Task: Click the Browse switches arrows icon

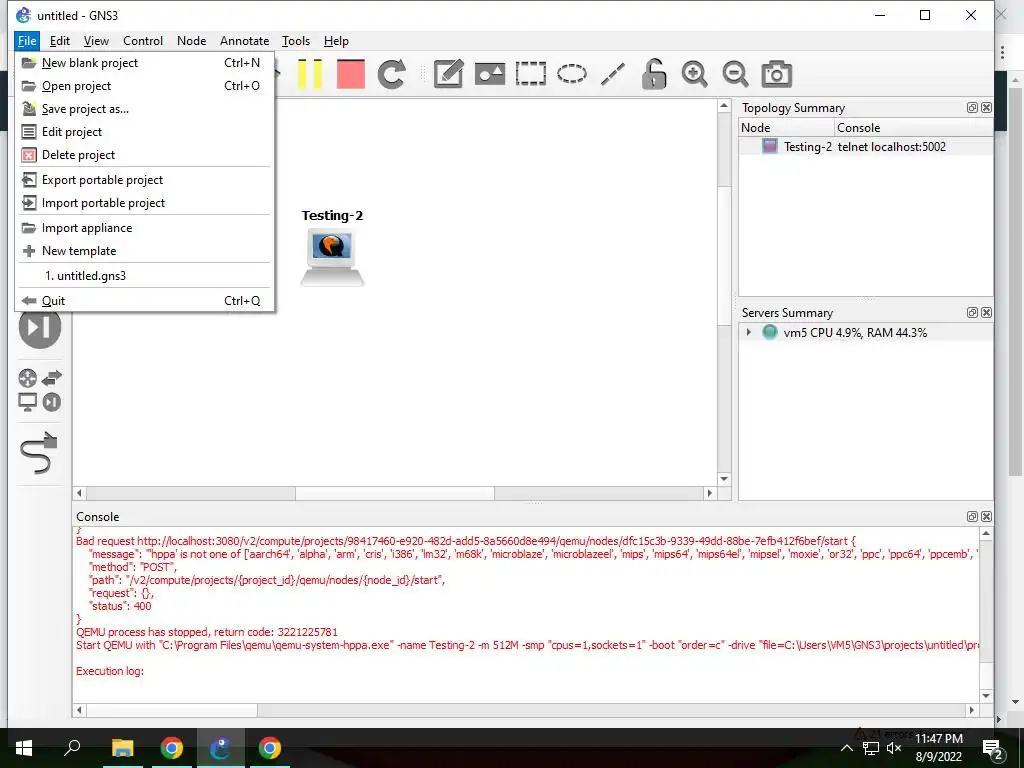Action: (x=52, y=378)
